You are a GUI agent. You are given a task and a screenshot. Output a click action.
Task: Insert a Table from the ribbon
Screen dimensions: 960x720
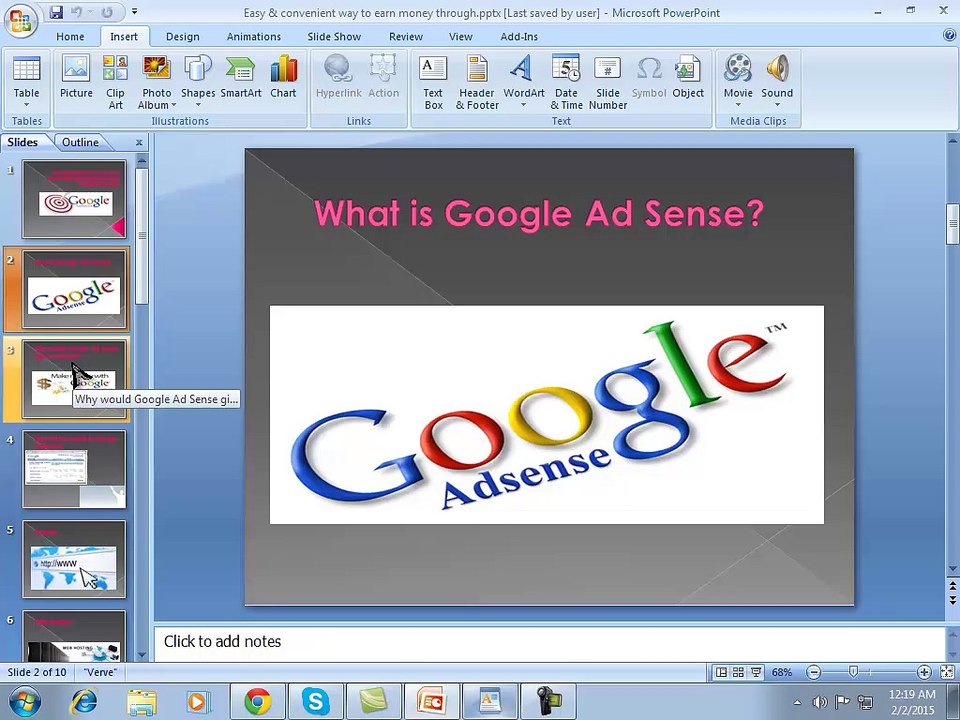click(26, 82)
